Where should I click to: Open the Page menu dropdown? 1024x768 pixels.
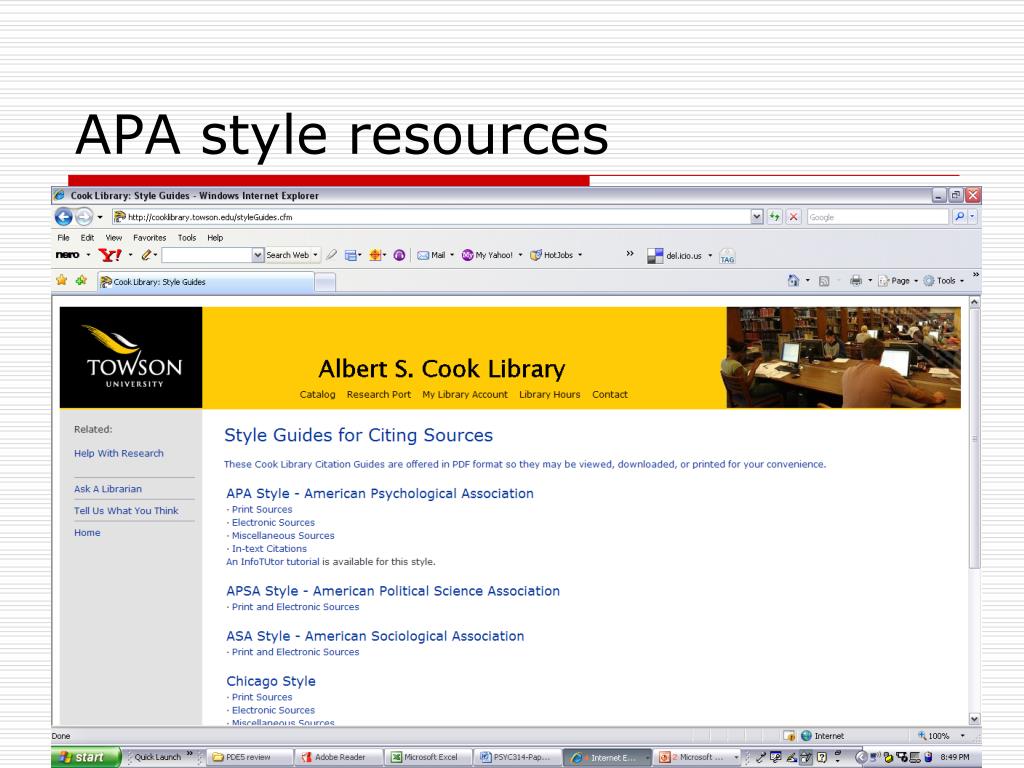[x=898, y=281]
